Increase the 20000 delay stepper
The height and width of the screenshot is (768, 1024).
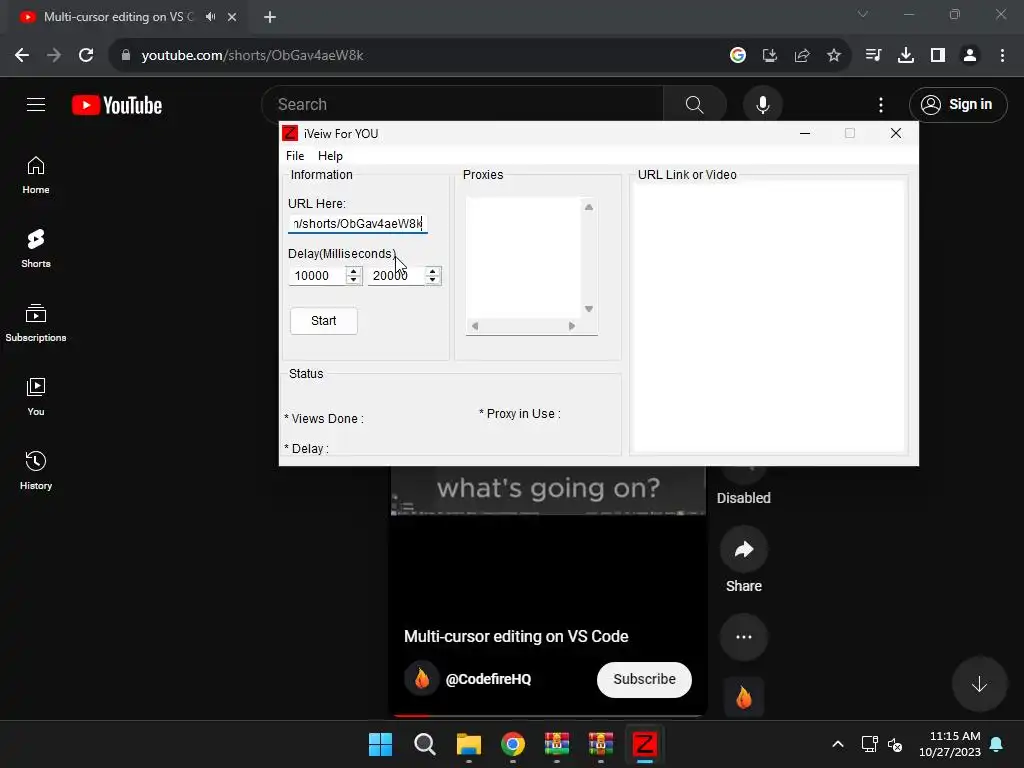(x=432, y=271)
